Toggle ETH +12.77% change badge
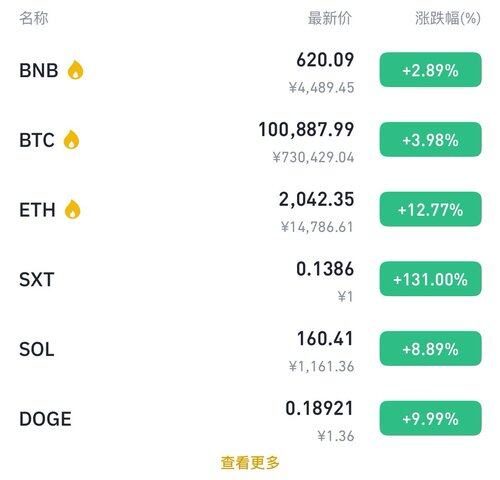The width and height of the screenshot is (500, 480). (x=430, y=209)
